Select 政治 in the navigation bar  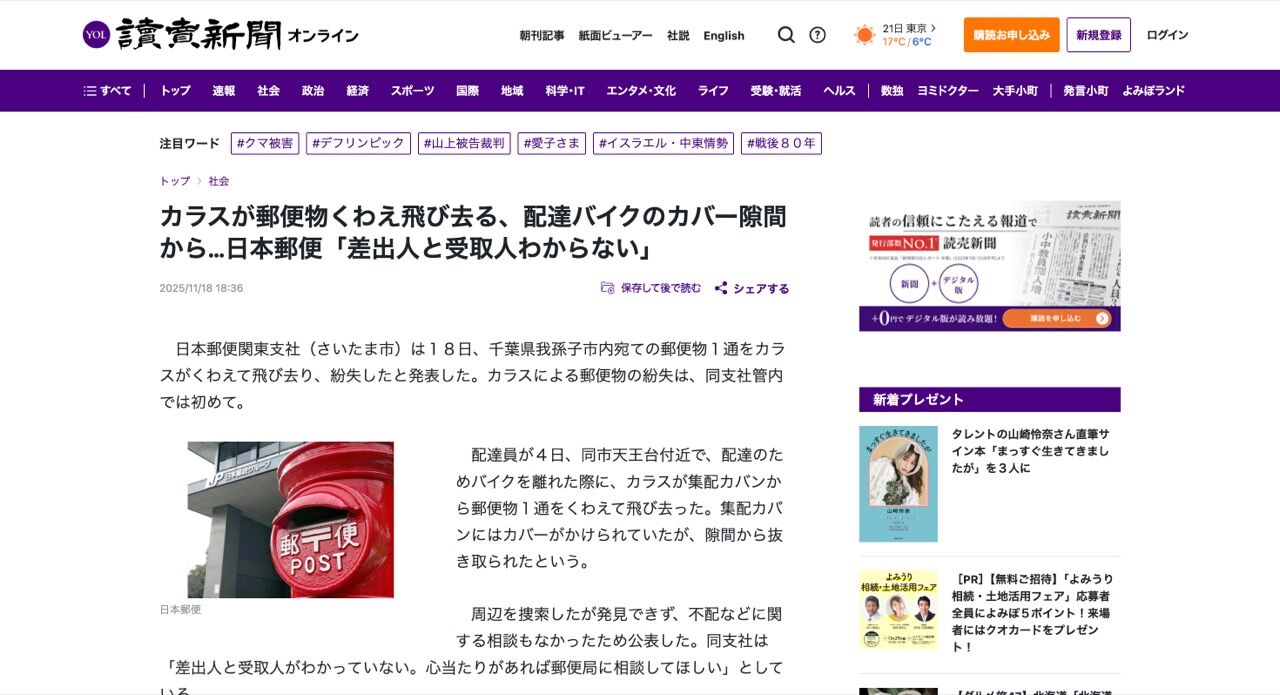(313, 91)
